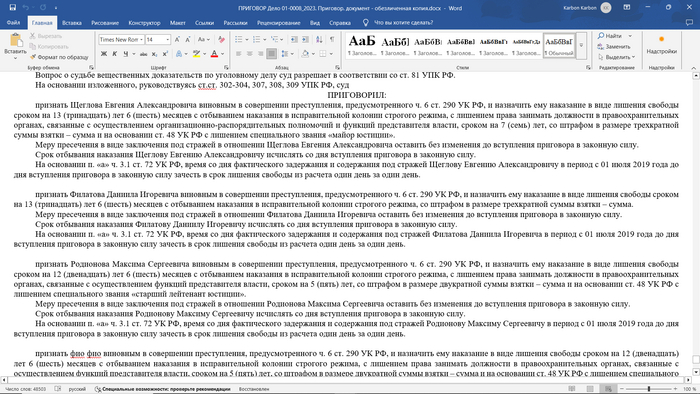
Task: Align the text to the left
Action: point(238,54)
